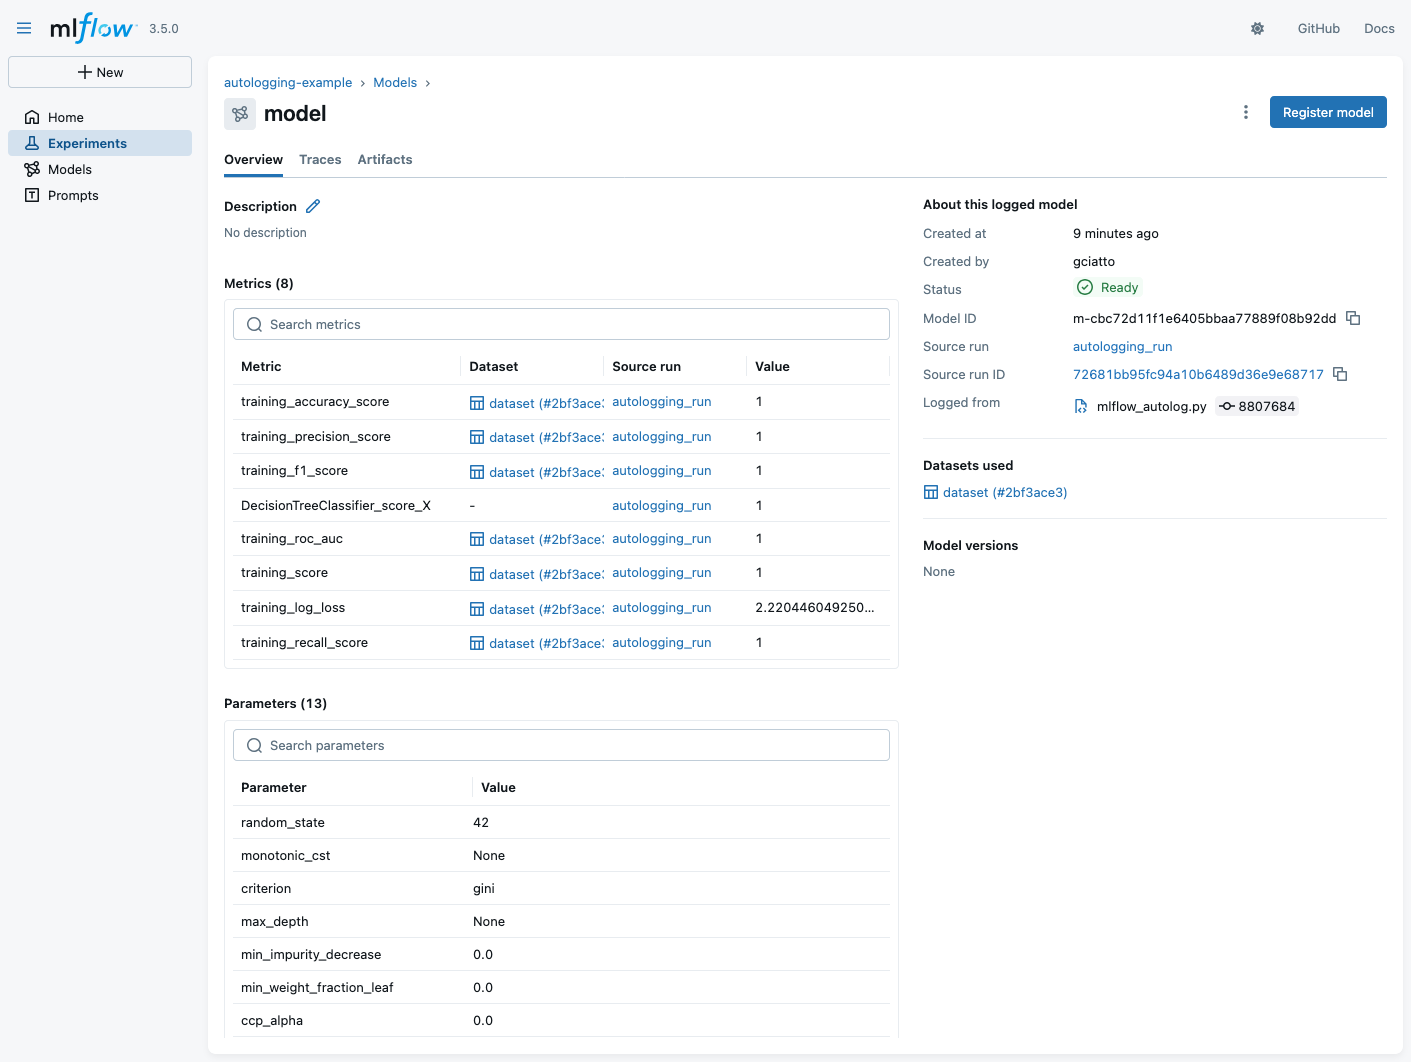Open the New dropdown button

pyautogui.click(x=100, y=72)
